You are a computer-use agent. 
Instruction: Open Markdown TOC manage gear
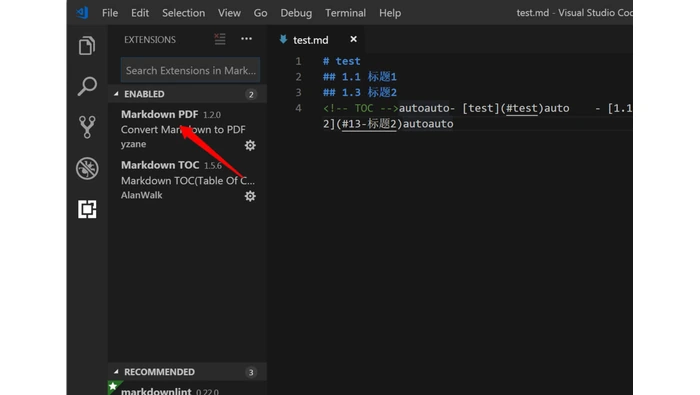pyautogui.click(x=250, y=196)
